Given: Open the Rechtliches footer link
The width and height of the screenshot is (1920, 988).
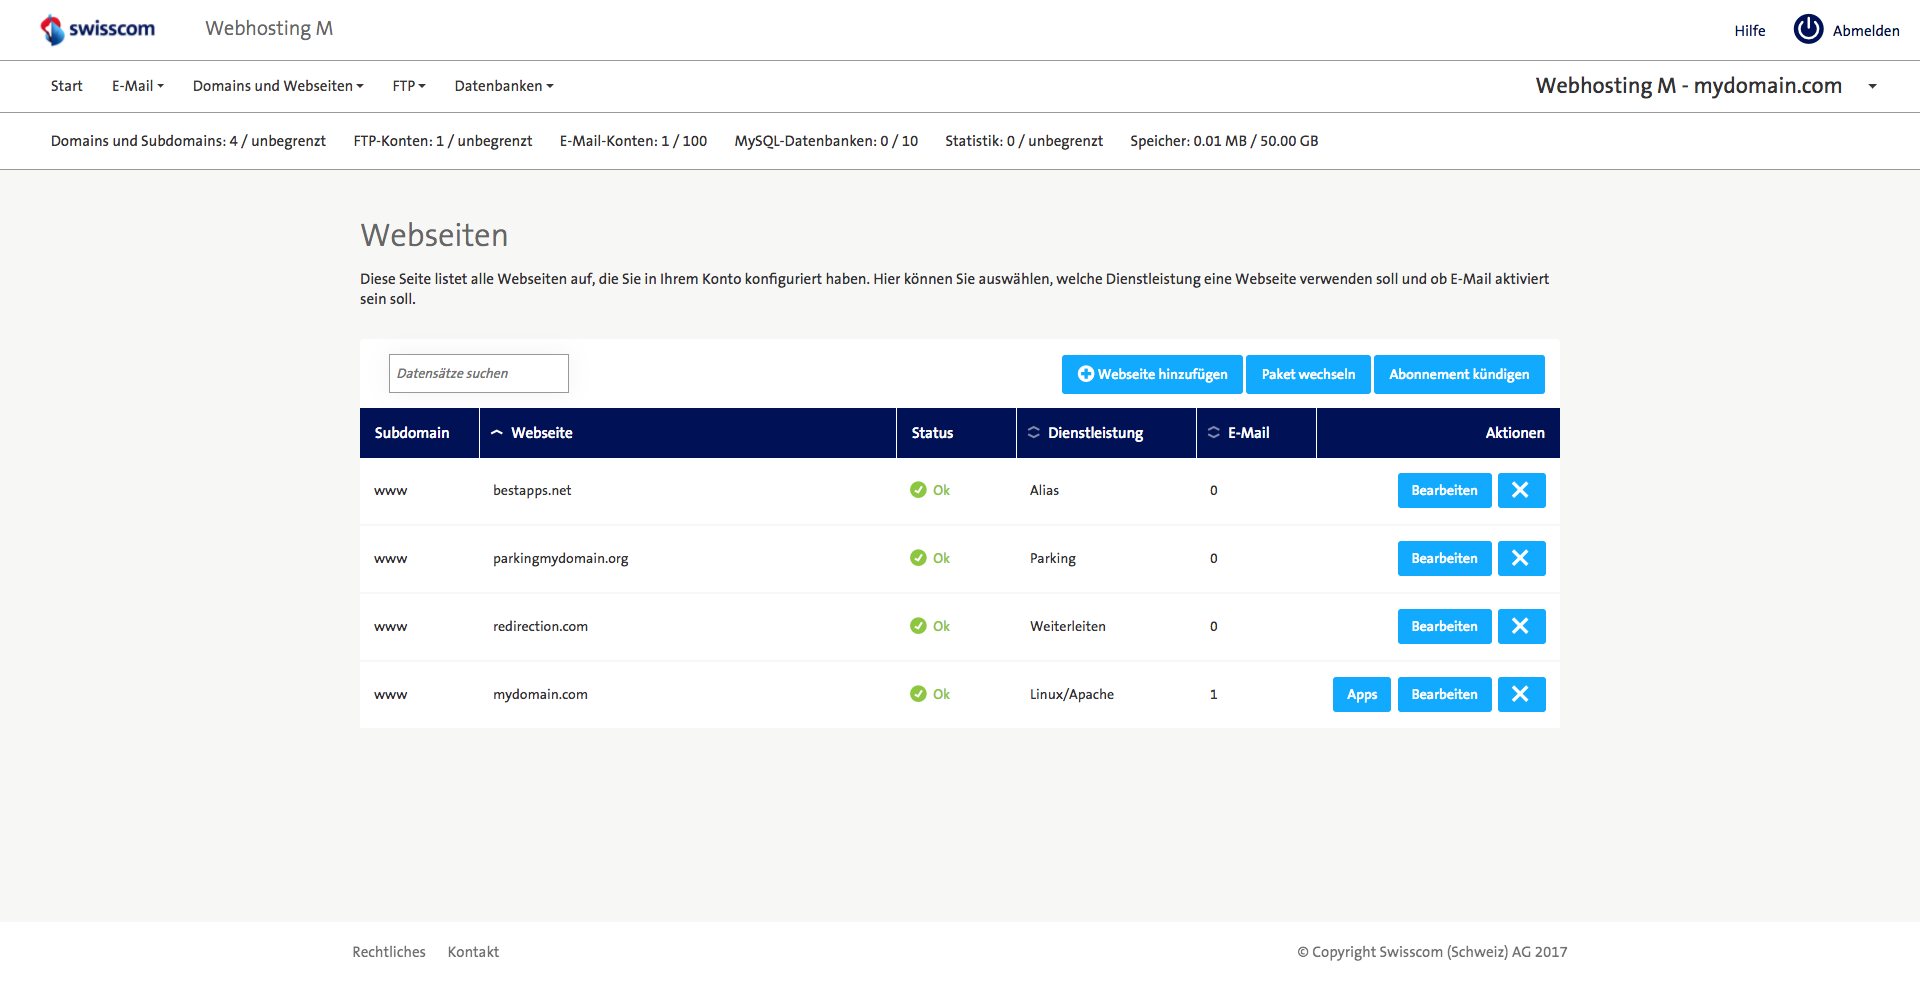Looking at the screenshot, I should pos(389,952).
